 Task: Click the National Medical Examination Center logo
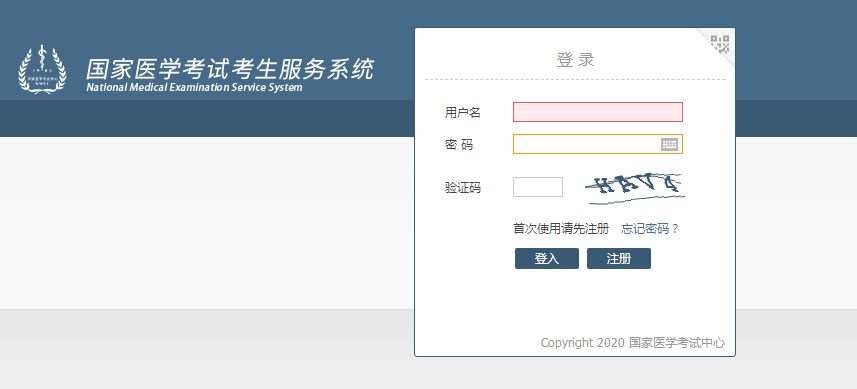(43, 69)
